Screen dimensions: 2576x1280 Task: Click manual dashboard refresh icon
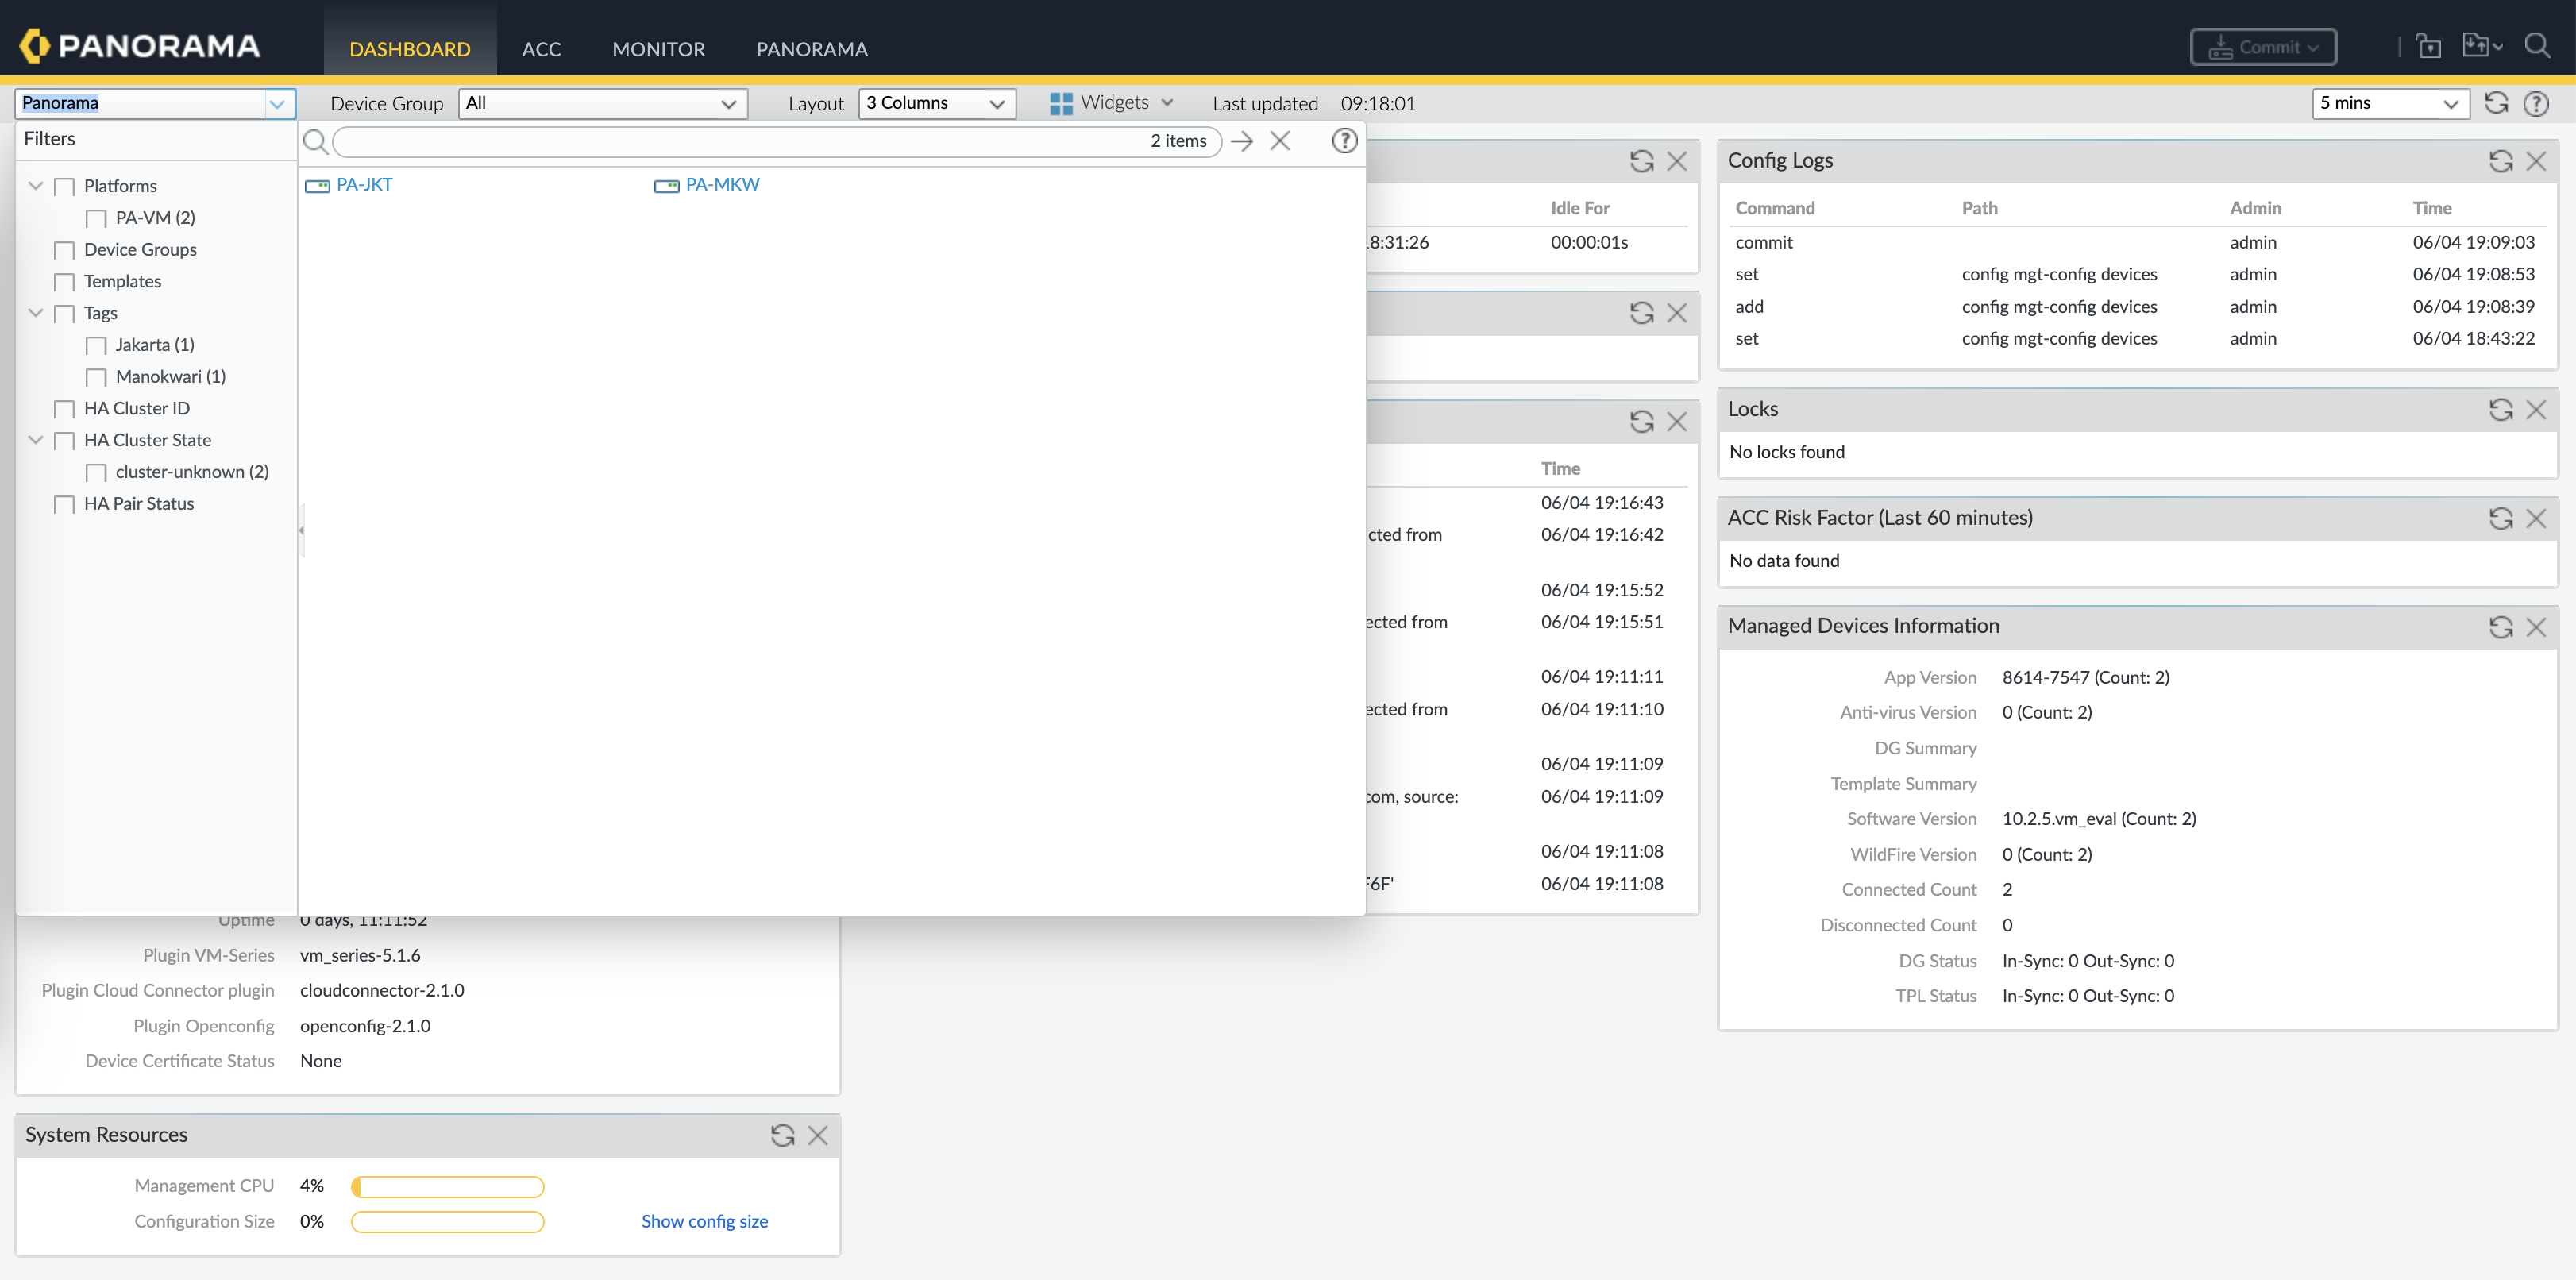pos(2496,103)
